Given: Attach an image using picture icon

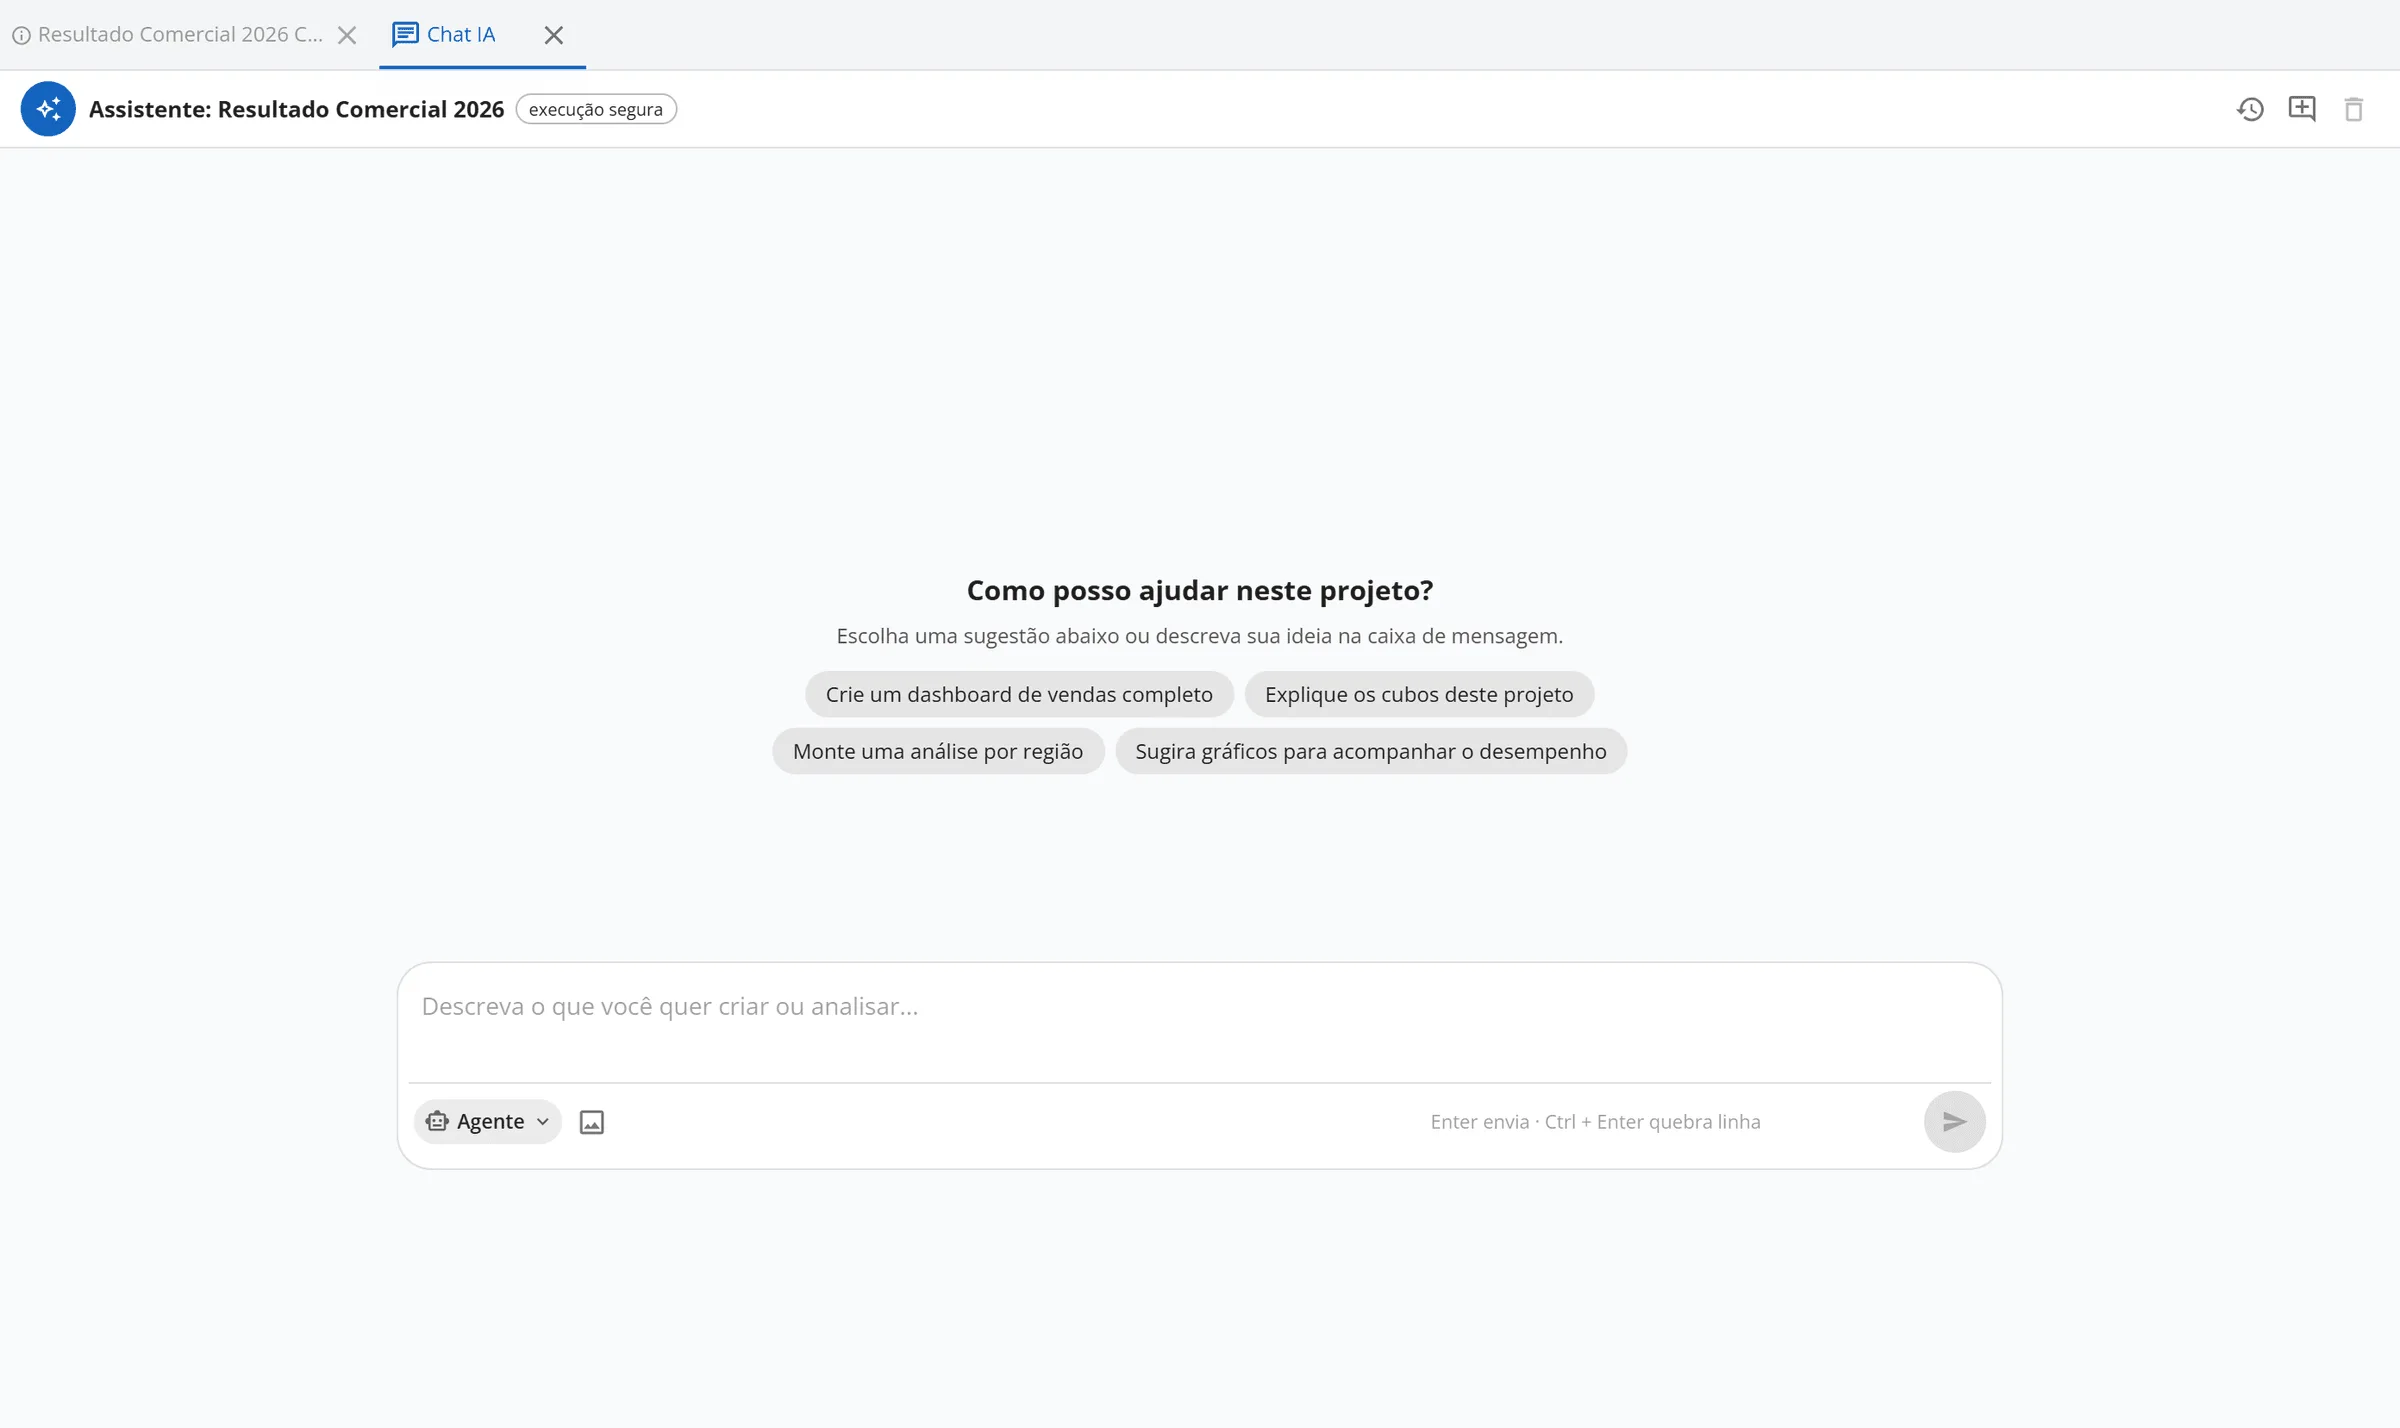Looking at the screenshot, I should 592,1122.
